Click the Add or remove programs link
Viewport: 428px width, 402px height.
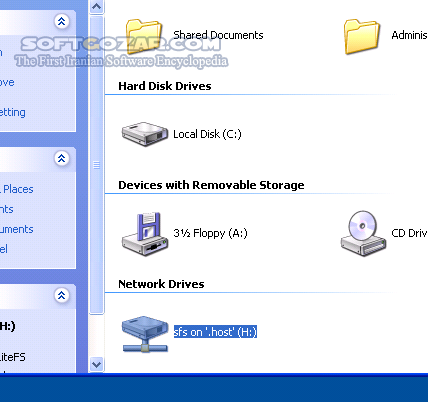click(7, 82)
